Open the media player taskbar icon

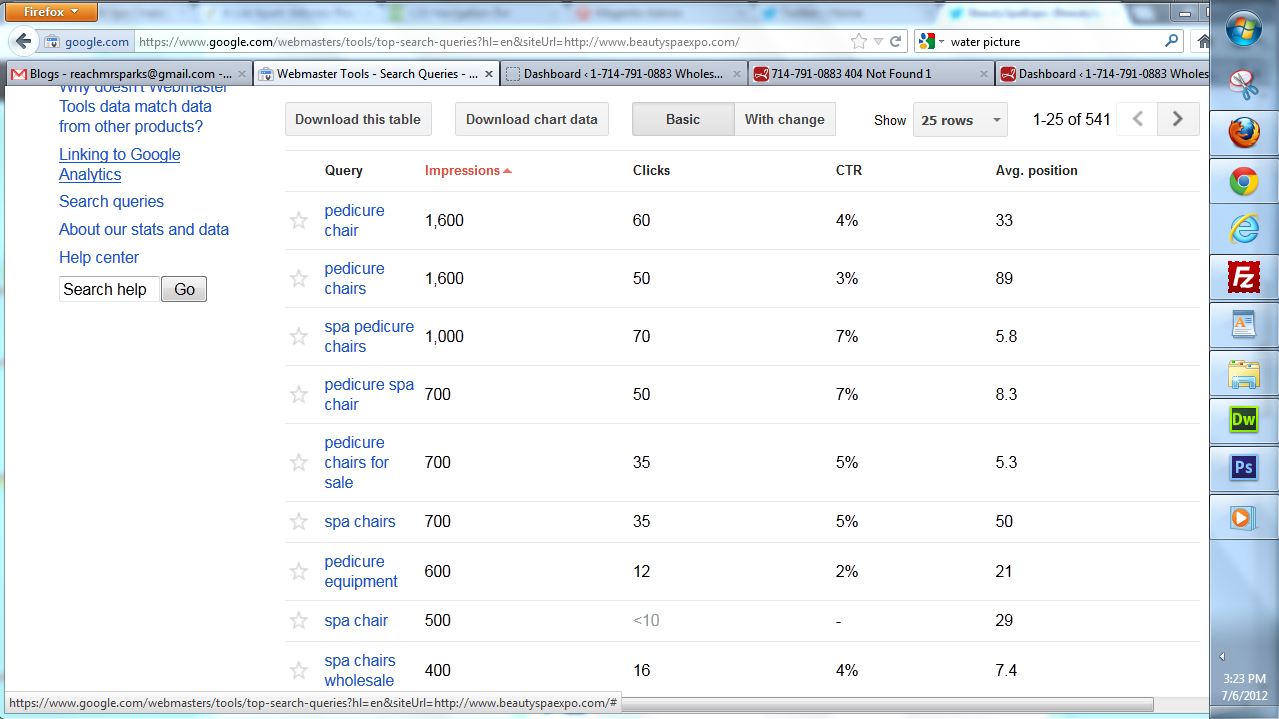tap(1243, 517)
